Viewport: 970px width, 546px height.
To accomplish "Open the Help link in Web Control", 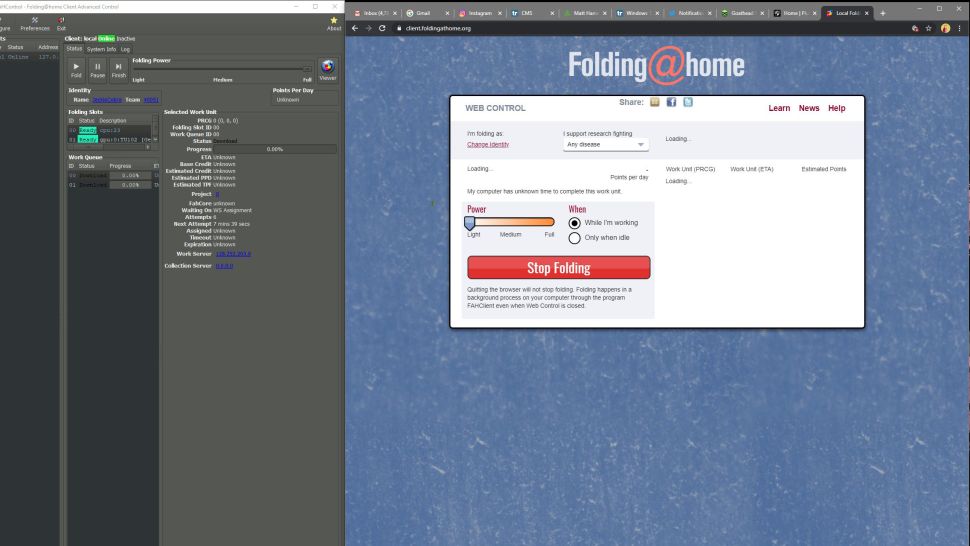I will [836, 108].
